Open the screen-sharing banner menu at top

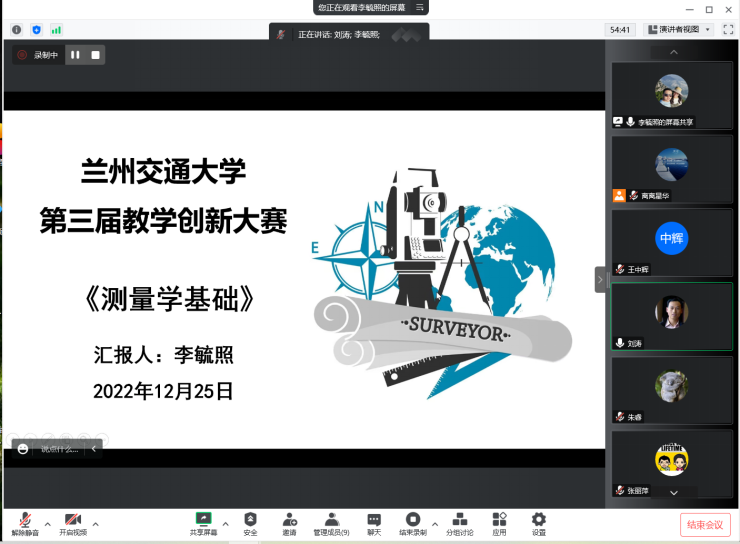421,7
